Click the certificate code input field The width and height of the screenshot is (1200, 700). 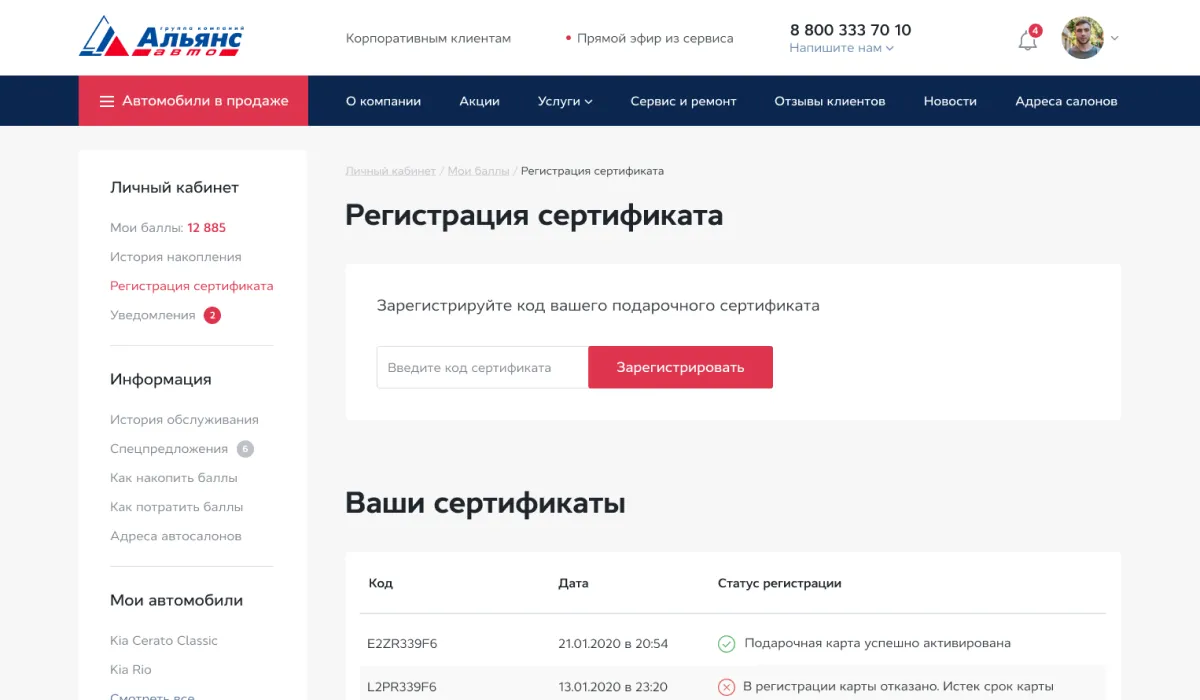tap(482, 367)
